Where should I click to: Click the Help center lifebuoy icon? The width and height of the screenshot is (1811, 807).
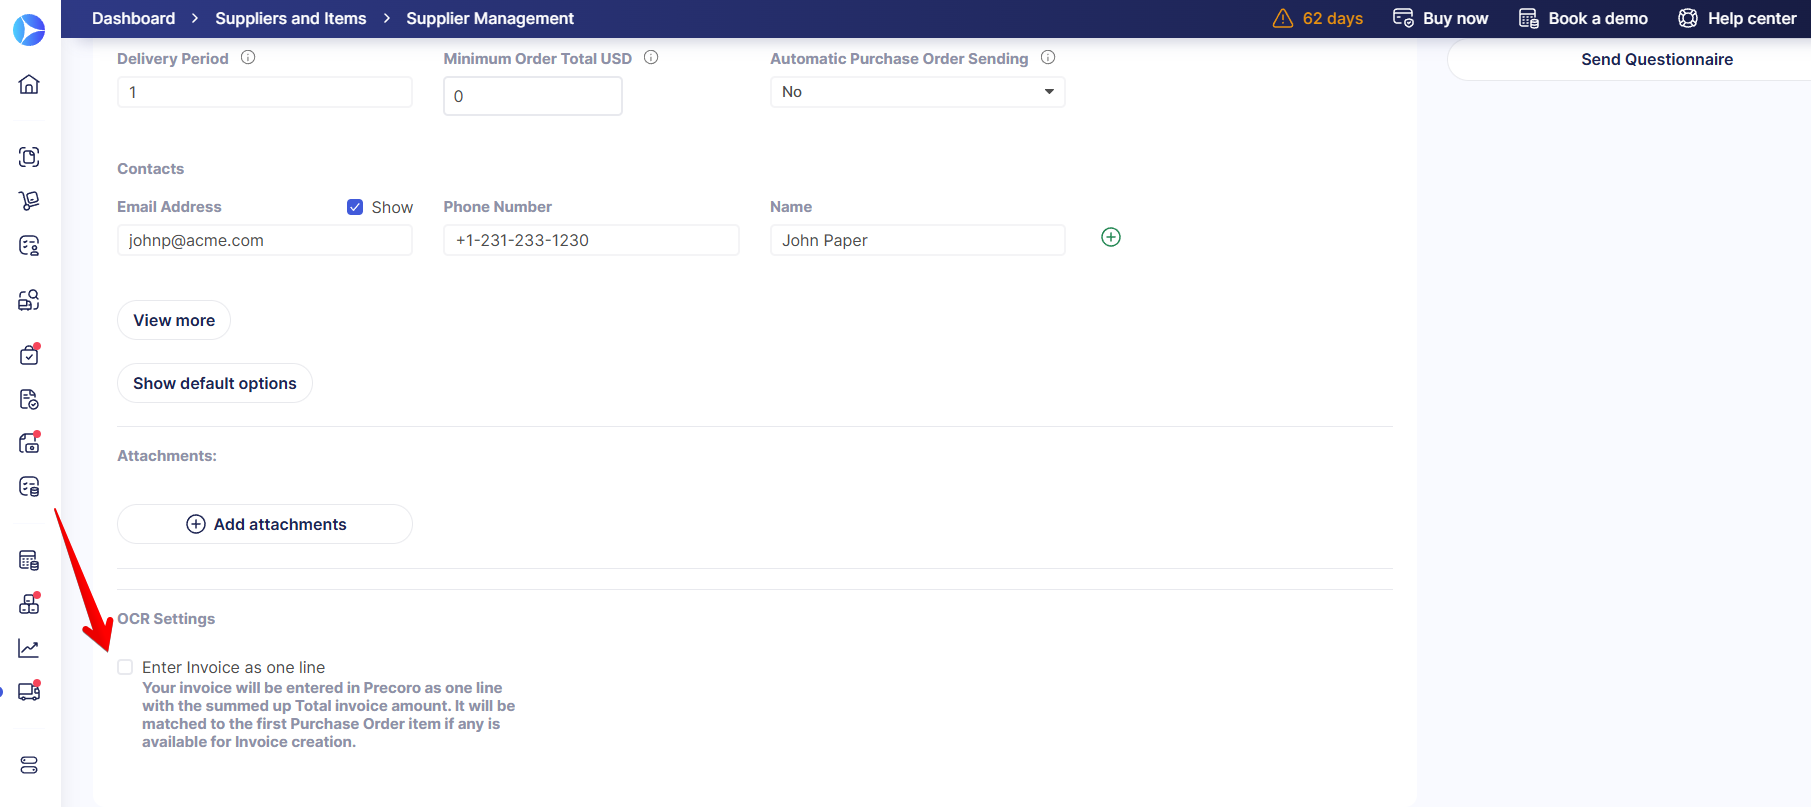[x=1688, y=18]
